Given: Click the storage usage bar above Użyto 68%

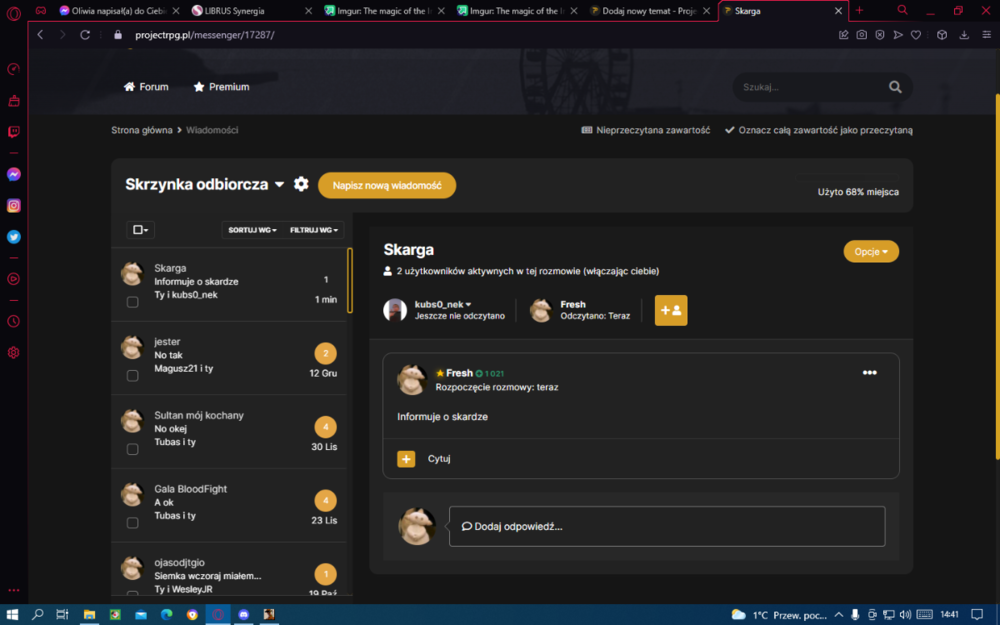Looking at the screenshot, I should [x=847, y=178].
